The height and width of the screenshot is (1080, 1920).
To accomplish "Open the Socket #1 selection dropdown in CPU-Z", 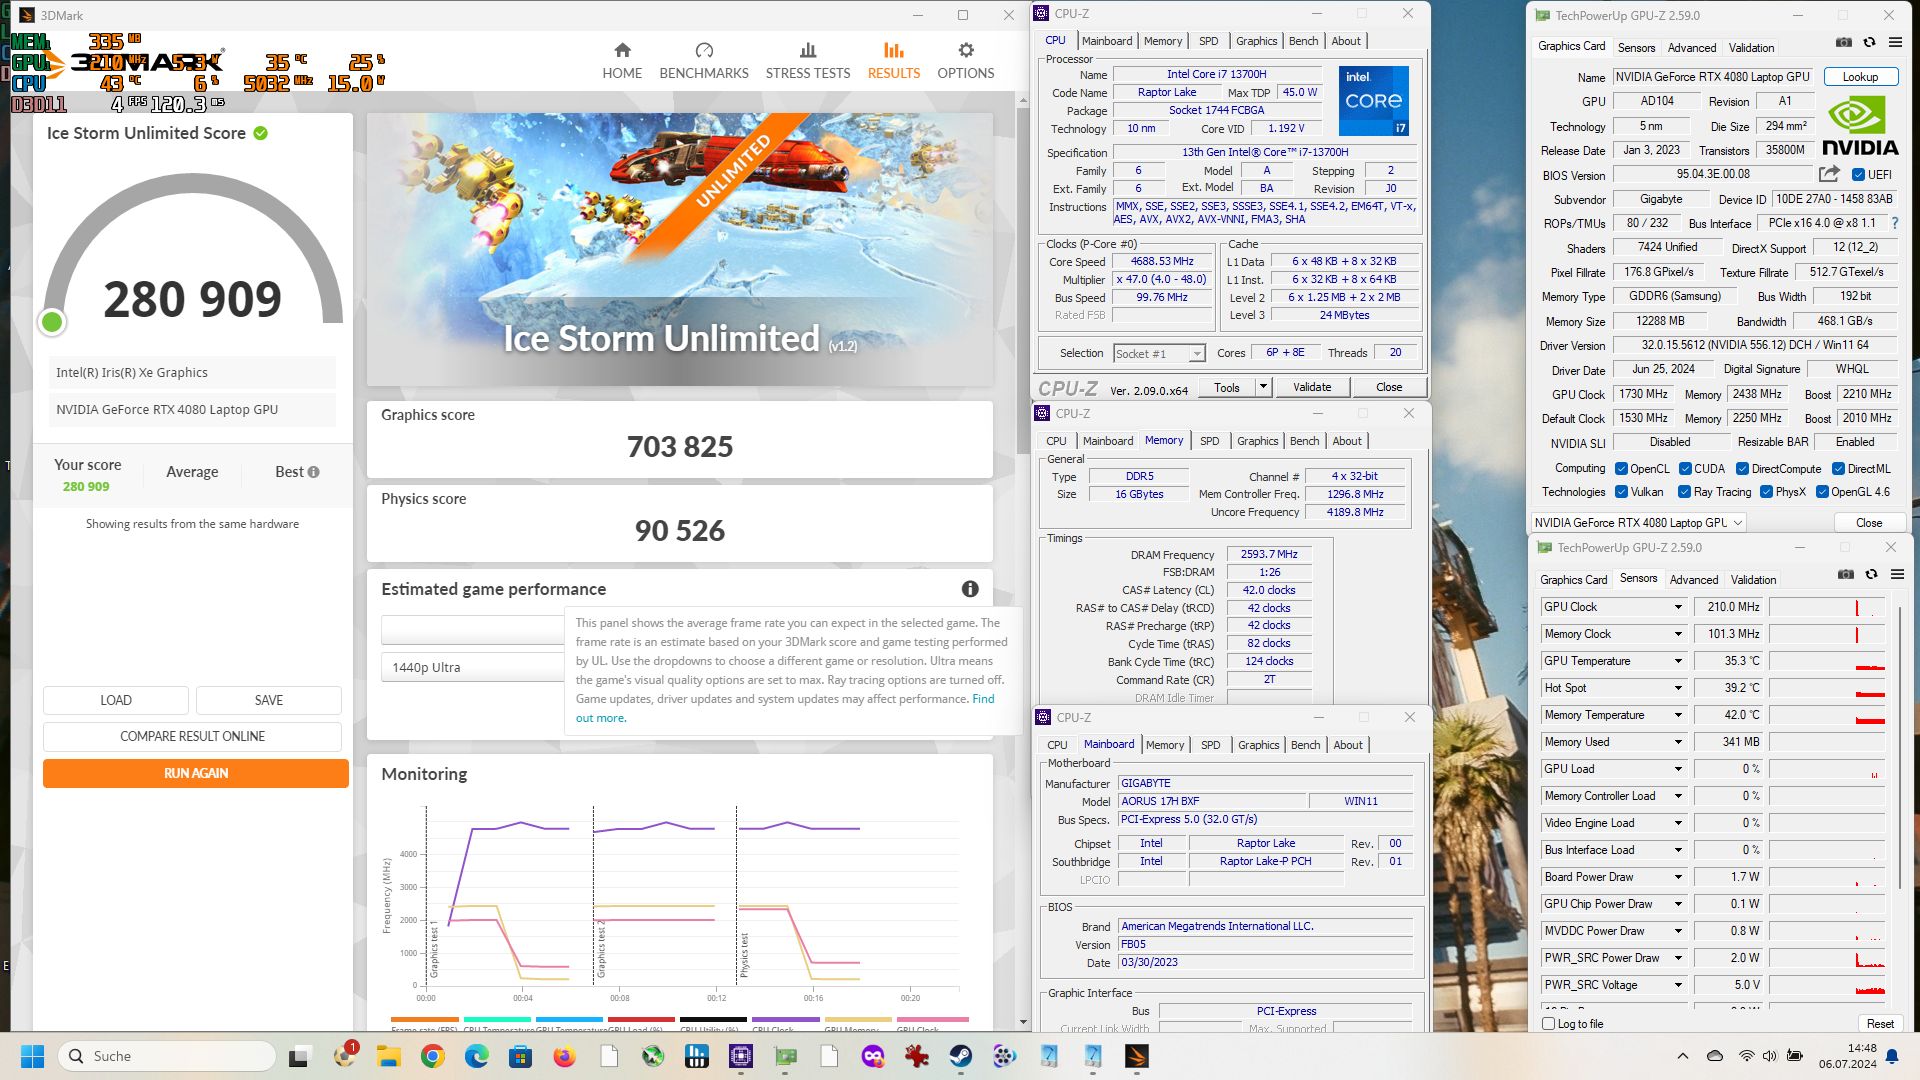I will [x=1159, y=353].
